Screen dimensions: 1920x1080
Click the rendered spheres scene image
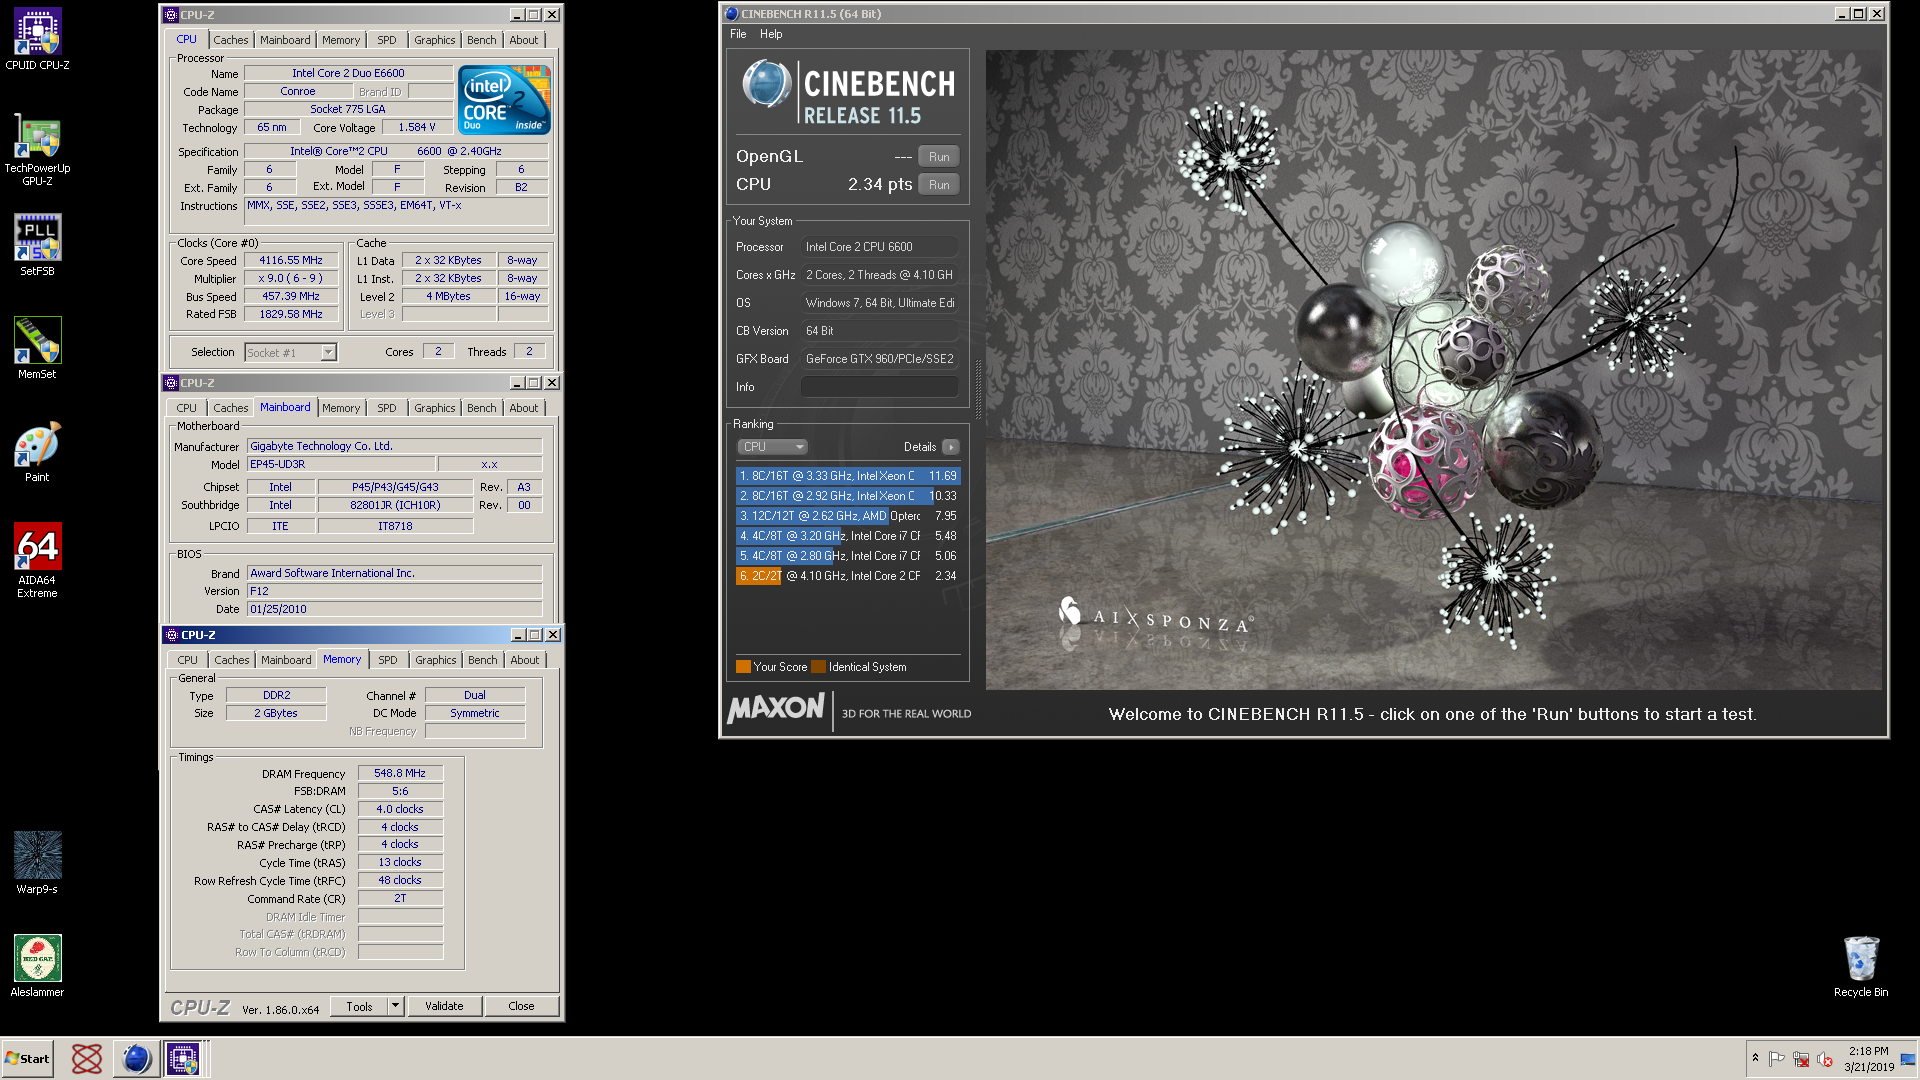(1433, 369)
